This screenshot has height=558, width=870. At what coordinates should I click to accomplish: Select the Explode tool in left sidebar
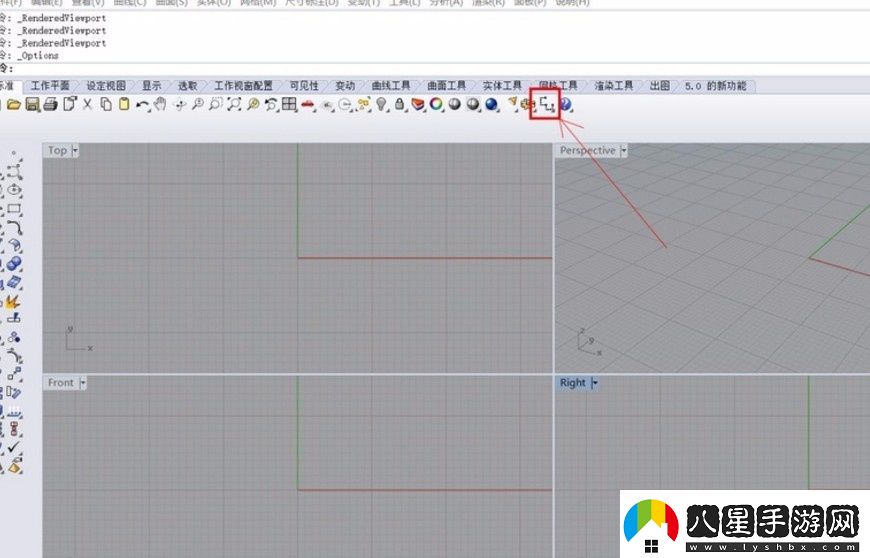point(14,301)
